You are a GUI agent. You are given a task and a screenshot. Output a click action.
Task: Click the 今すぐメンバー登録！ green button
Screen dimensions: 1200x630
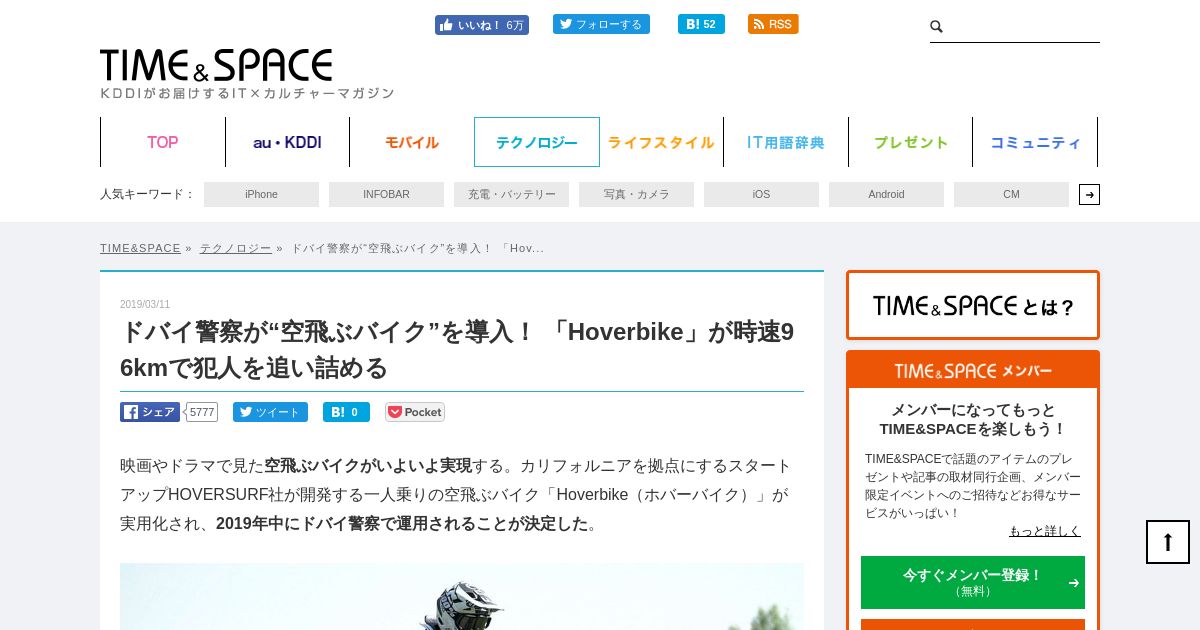(x=973, y=582)
